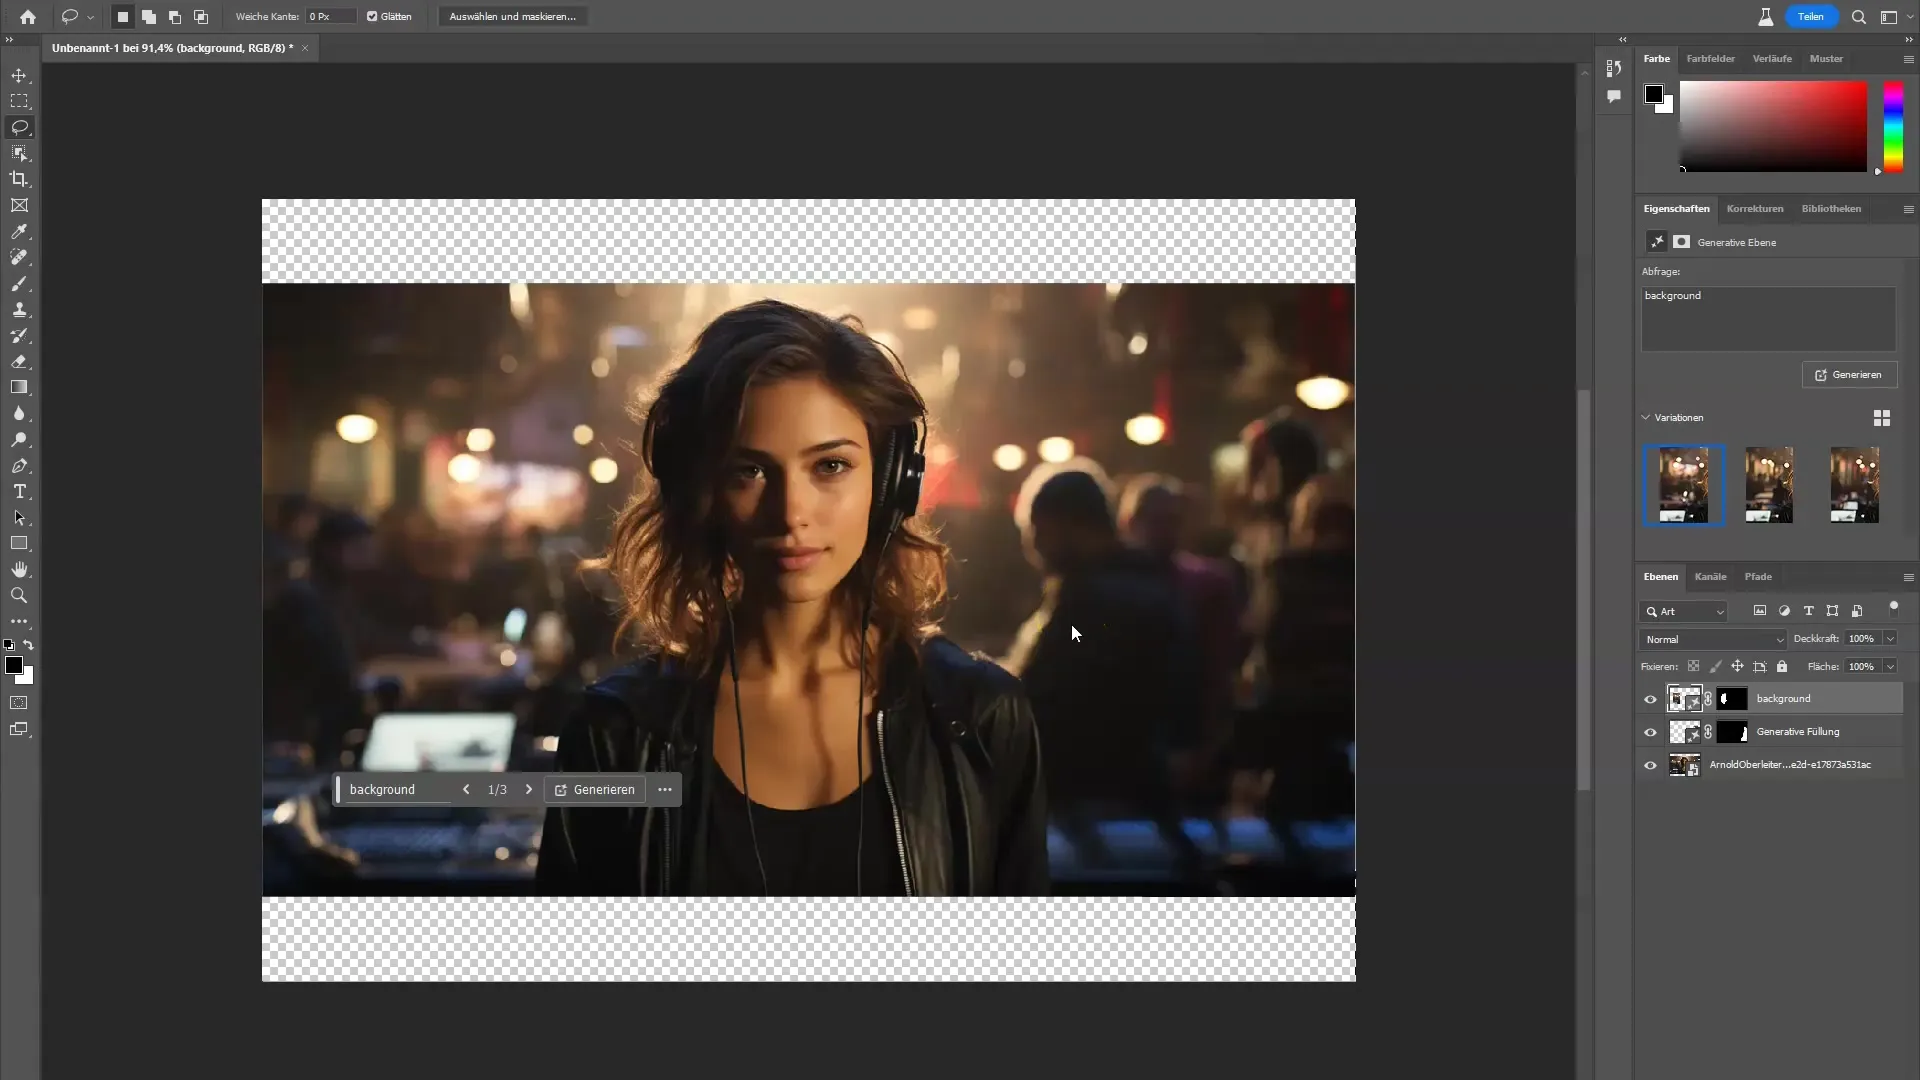
Task: Select the Lasso tool in toolbar
Action: (19, 127)
